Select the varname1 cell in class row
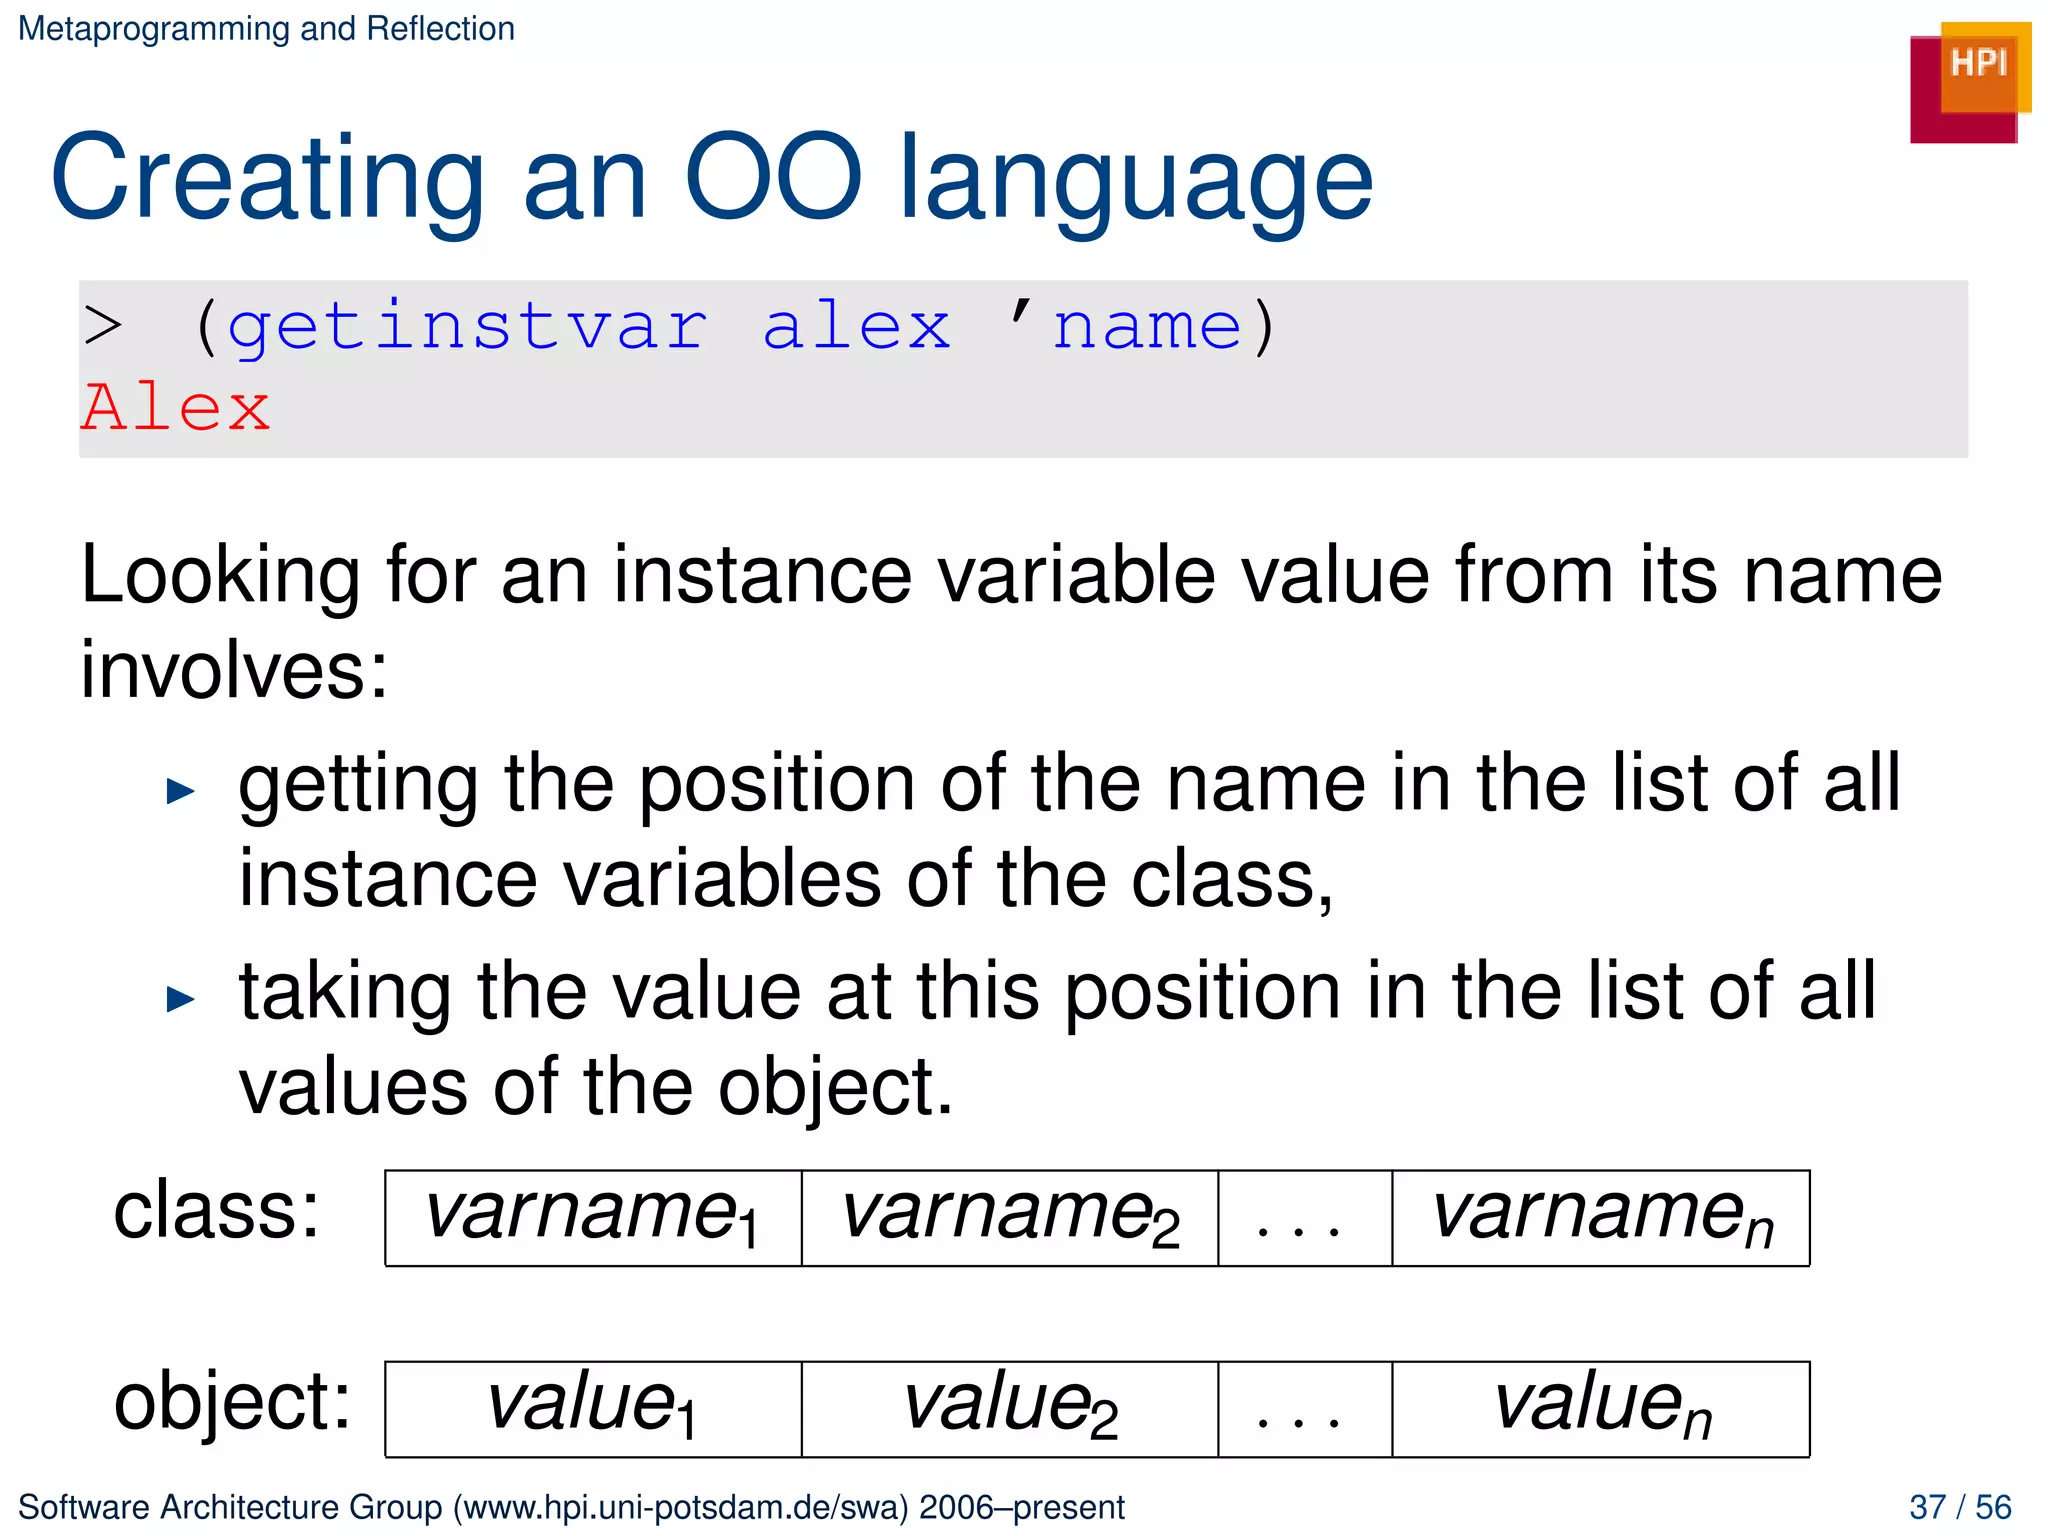The width and height of the screenshot is (2048, 1536). coord(593,1217)
